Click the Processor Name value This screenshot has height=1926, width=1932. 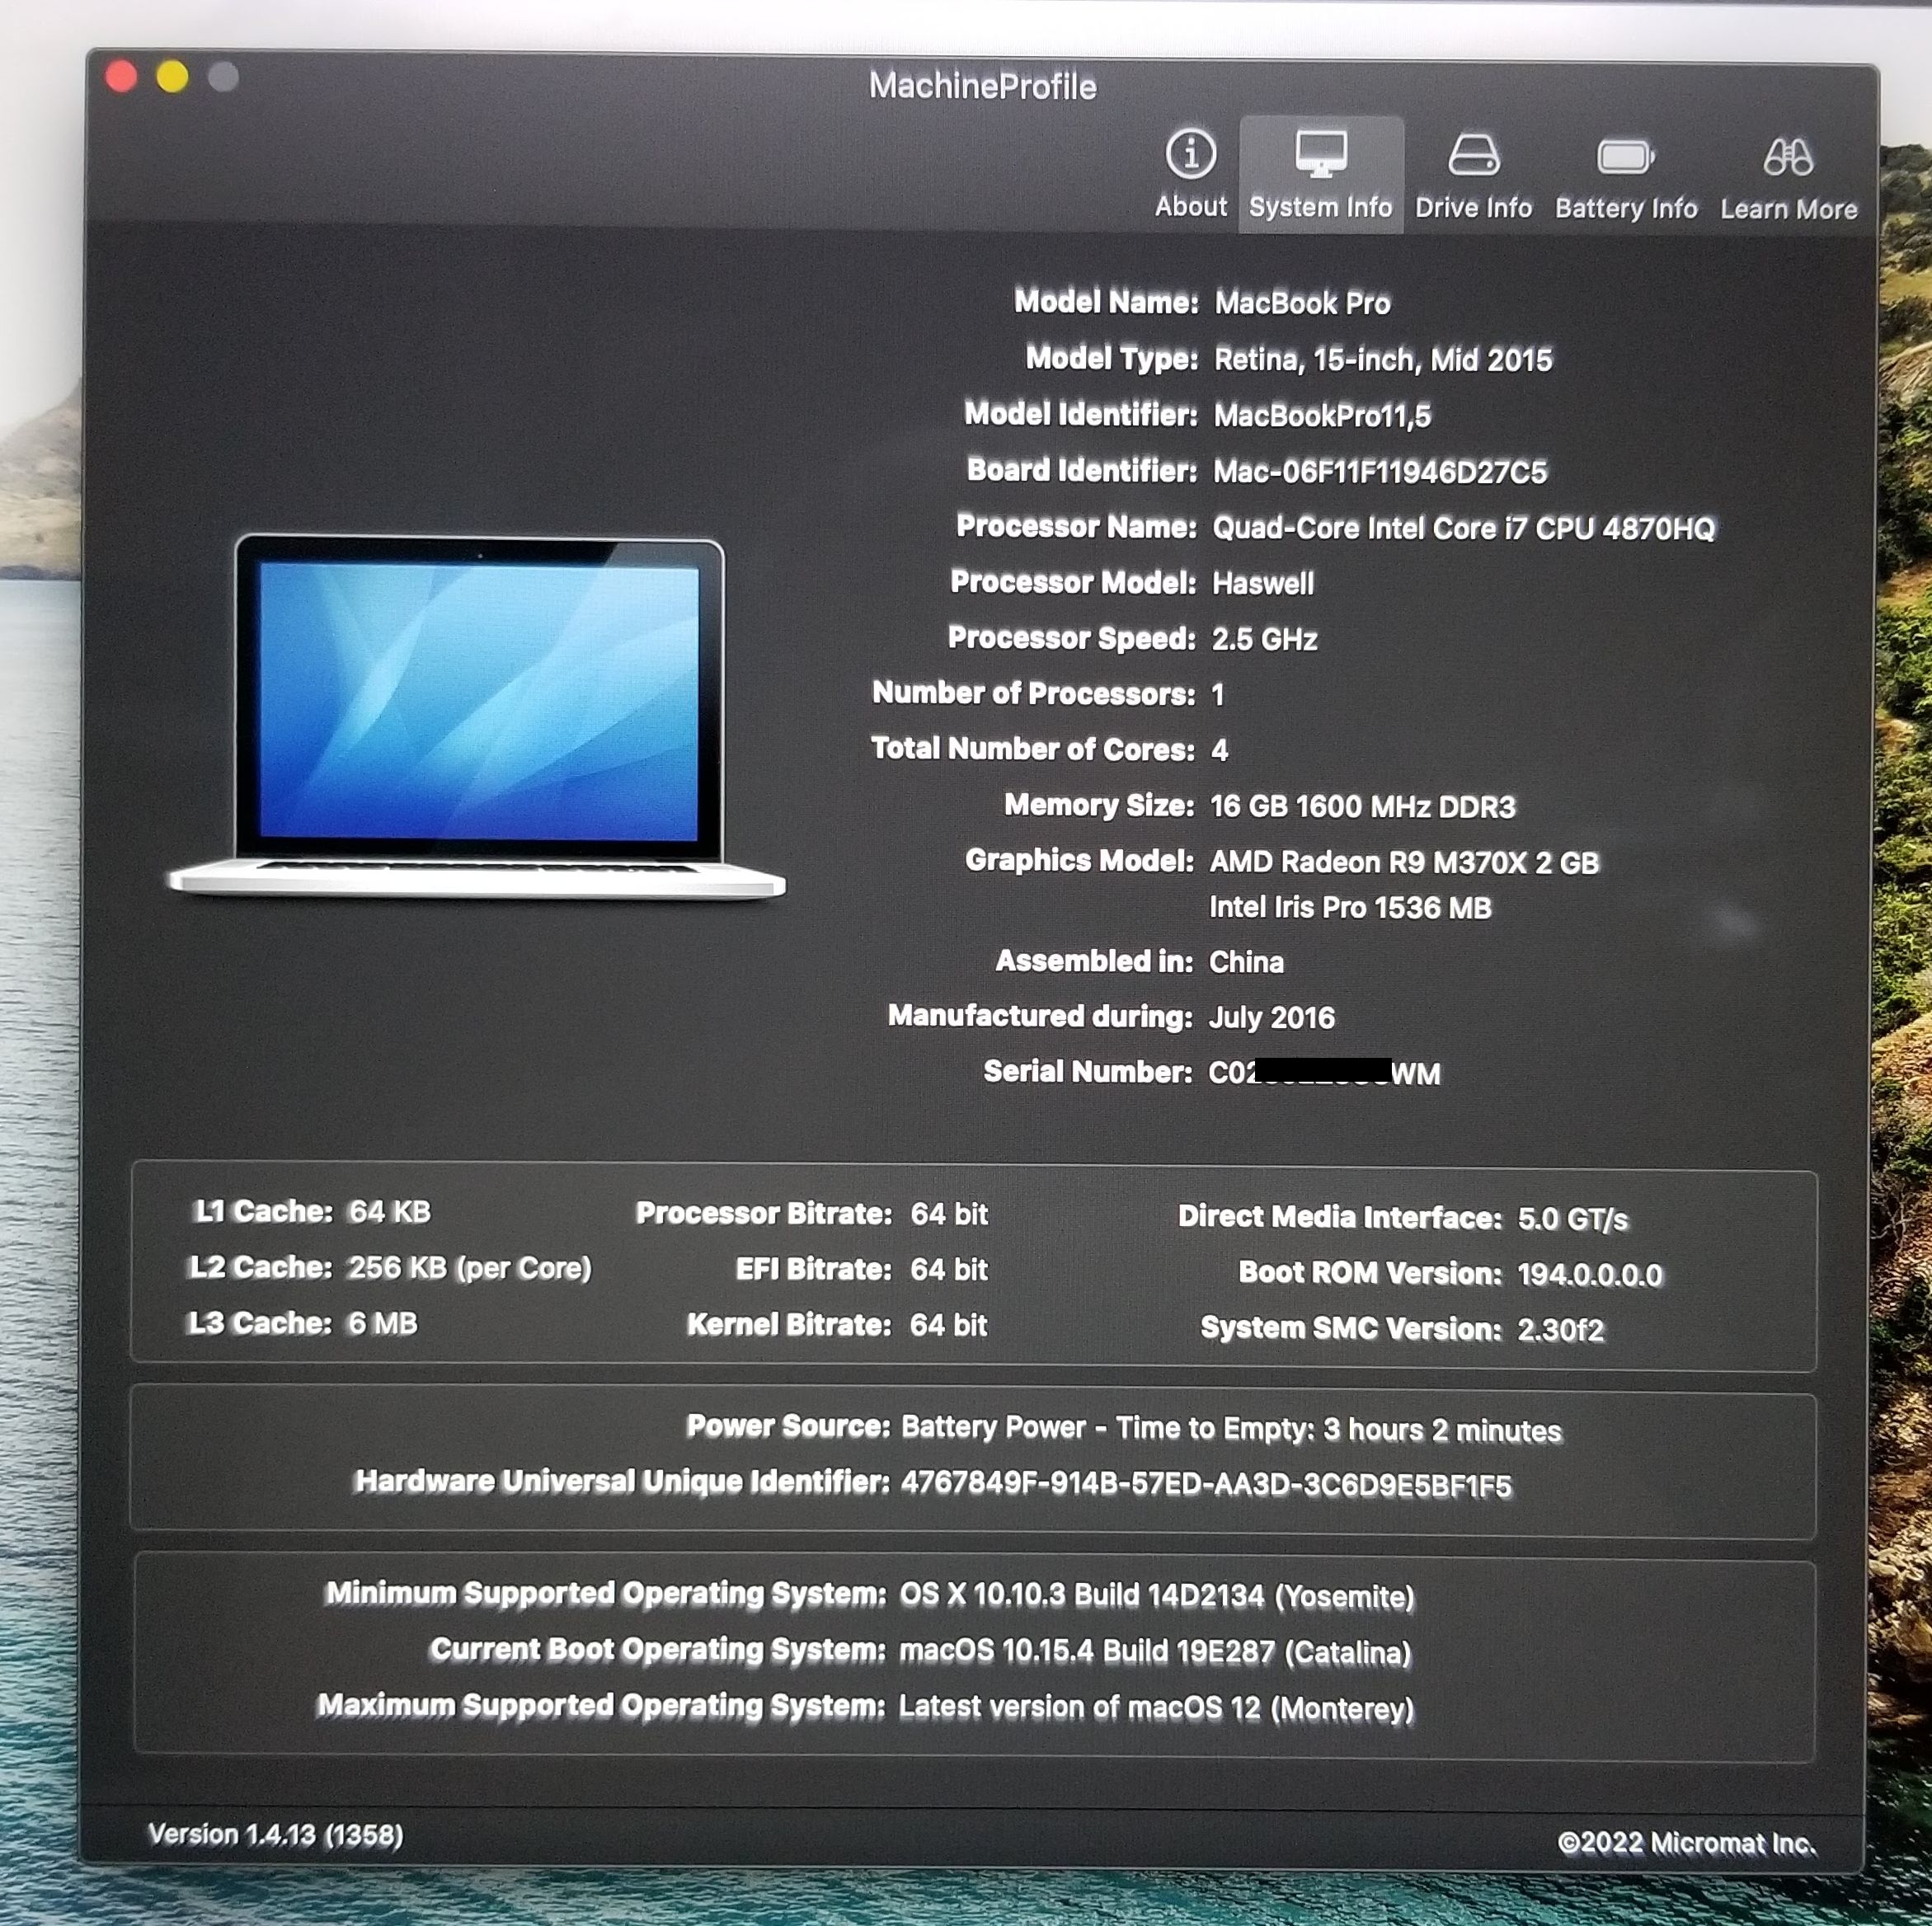tap(1462, 528)
